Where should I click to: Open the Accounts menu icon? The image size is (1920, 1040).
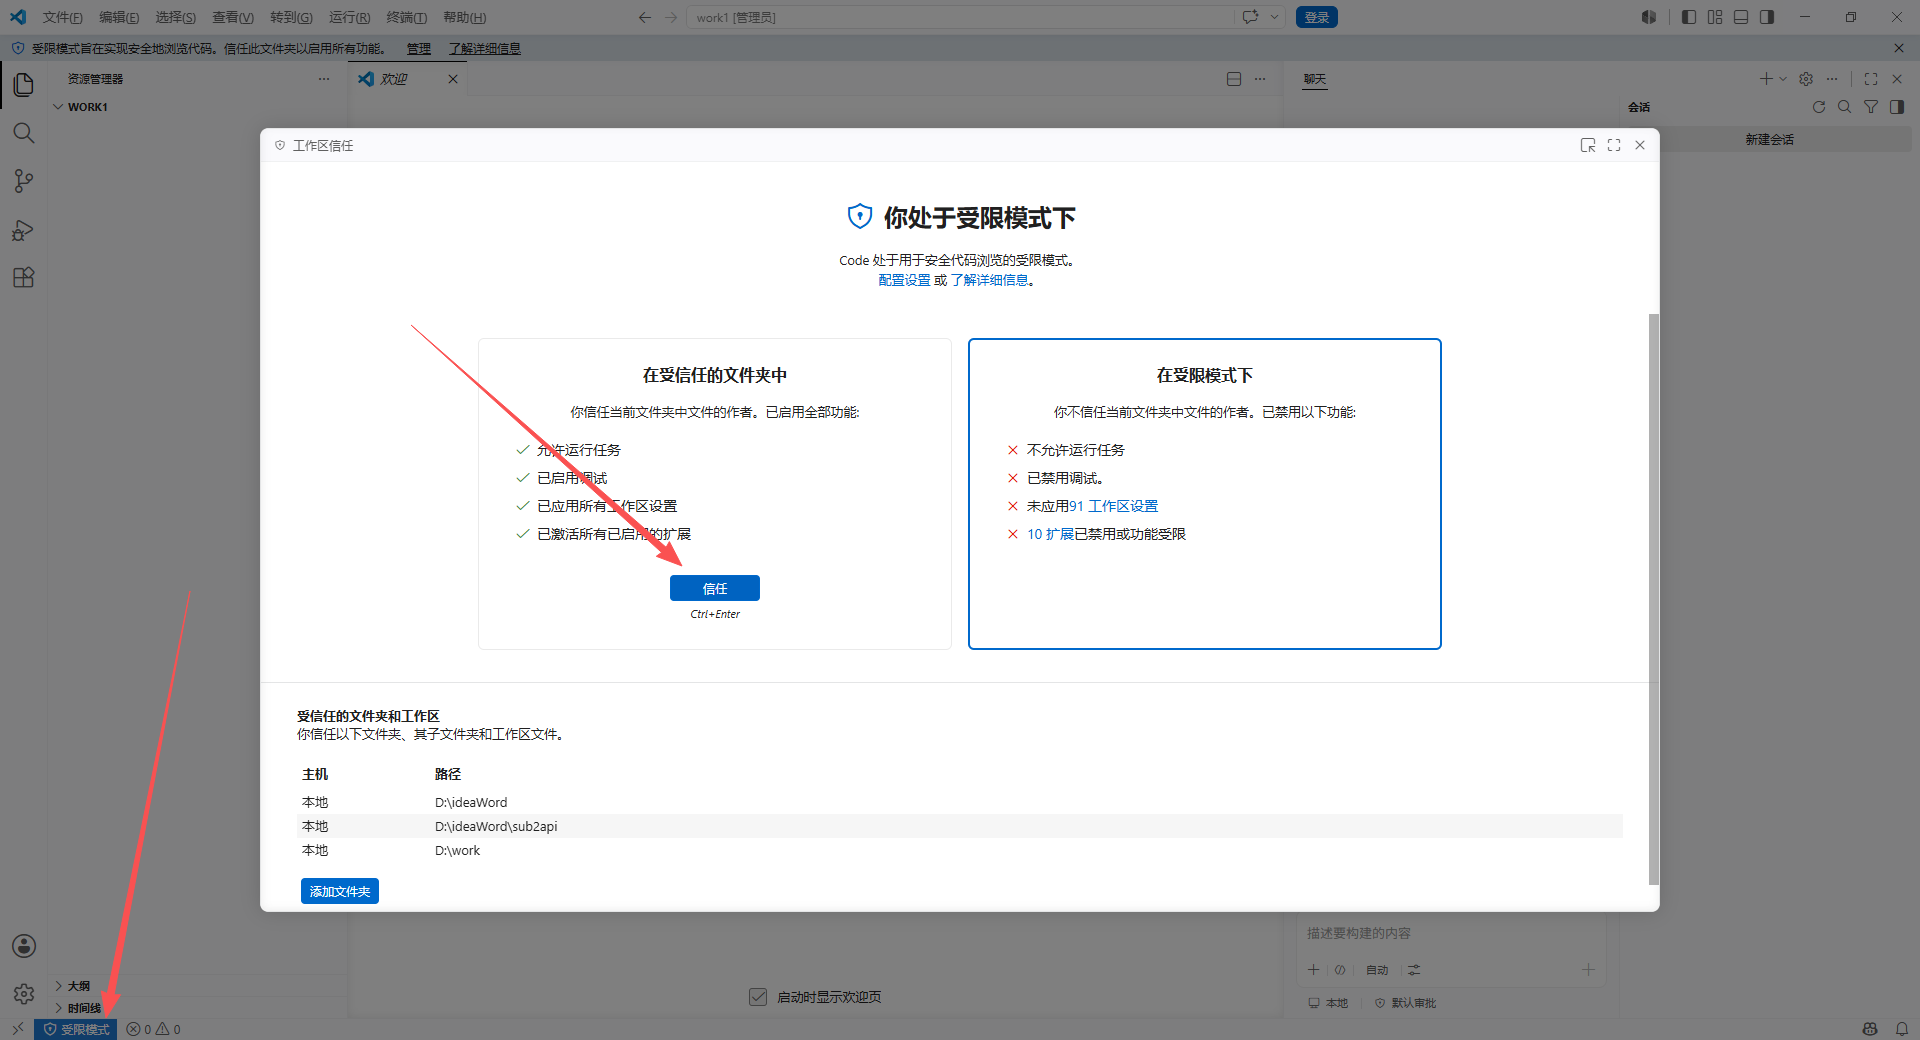point(24,946)
